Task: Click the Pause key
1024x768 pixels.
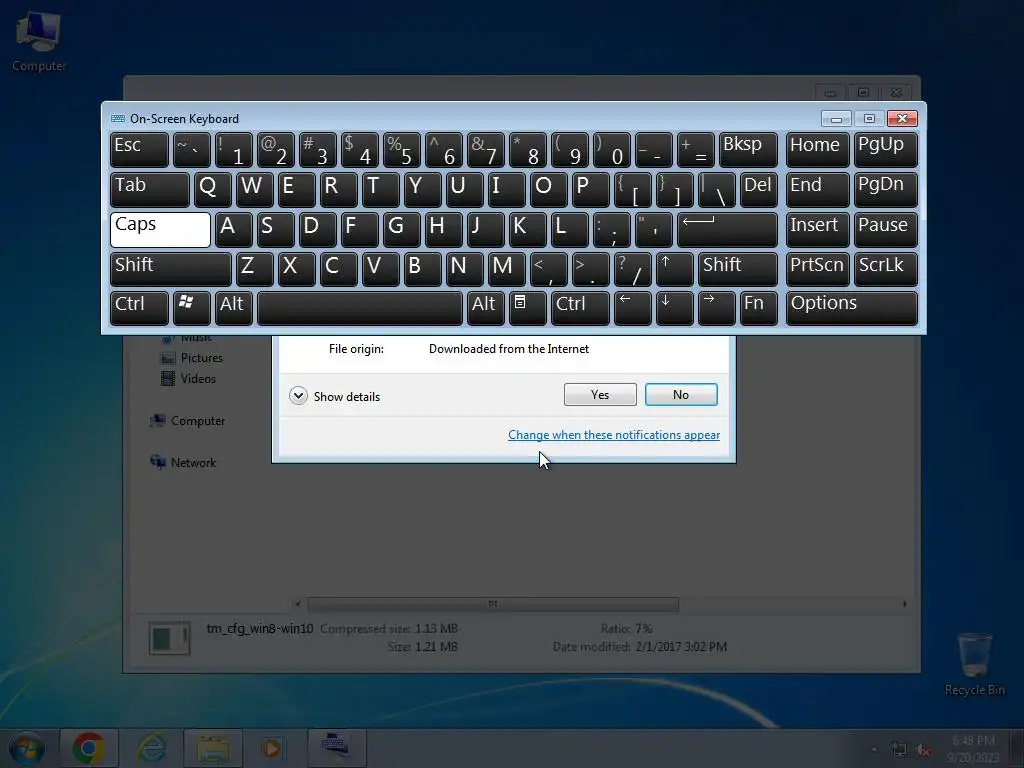Action: click(x=886, y=229)
